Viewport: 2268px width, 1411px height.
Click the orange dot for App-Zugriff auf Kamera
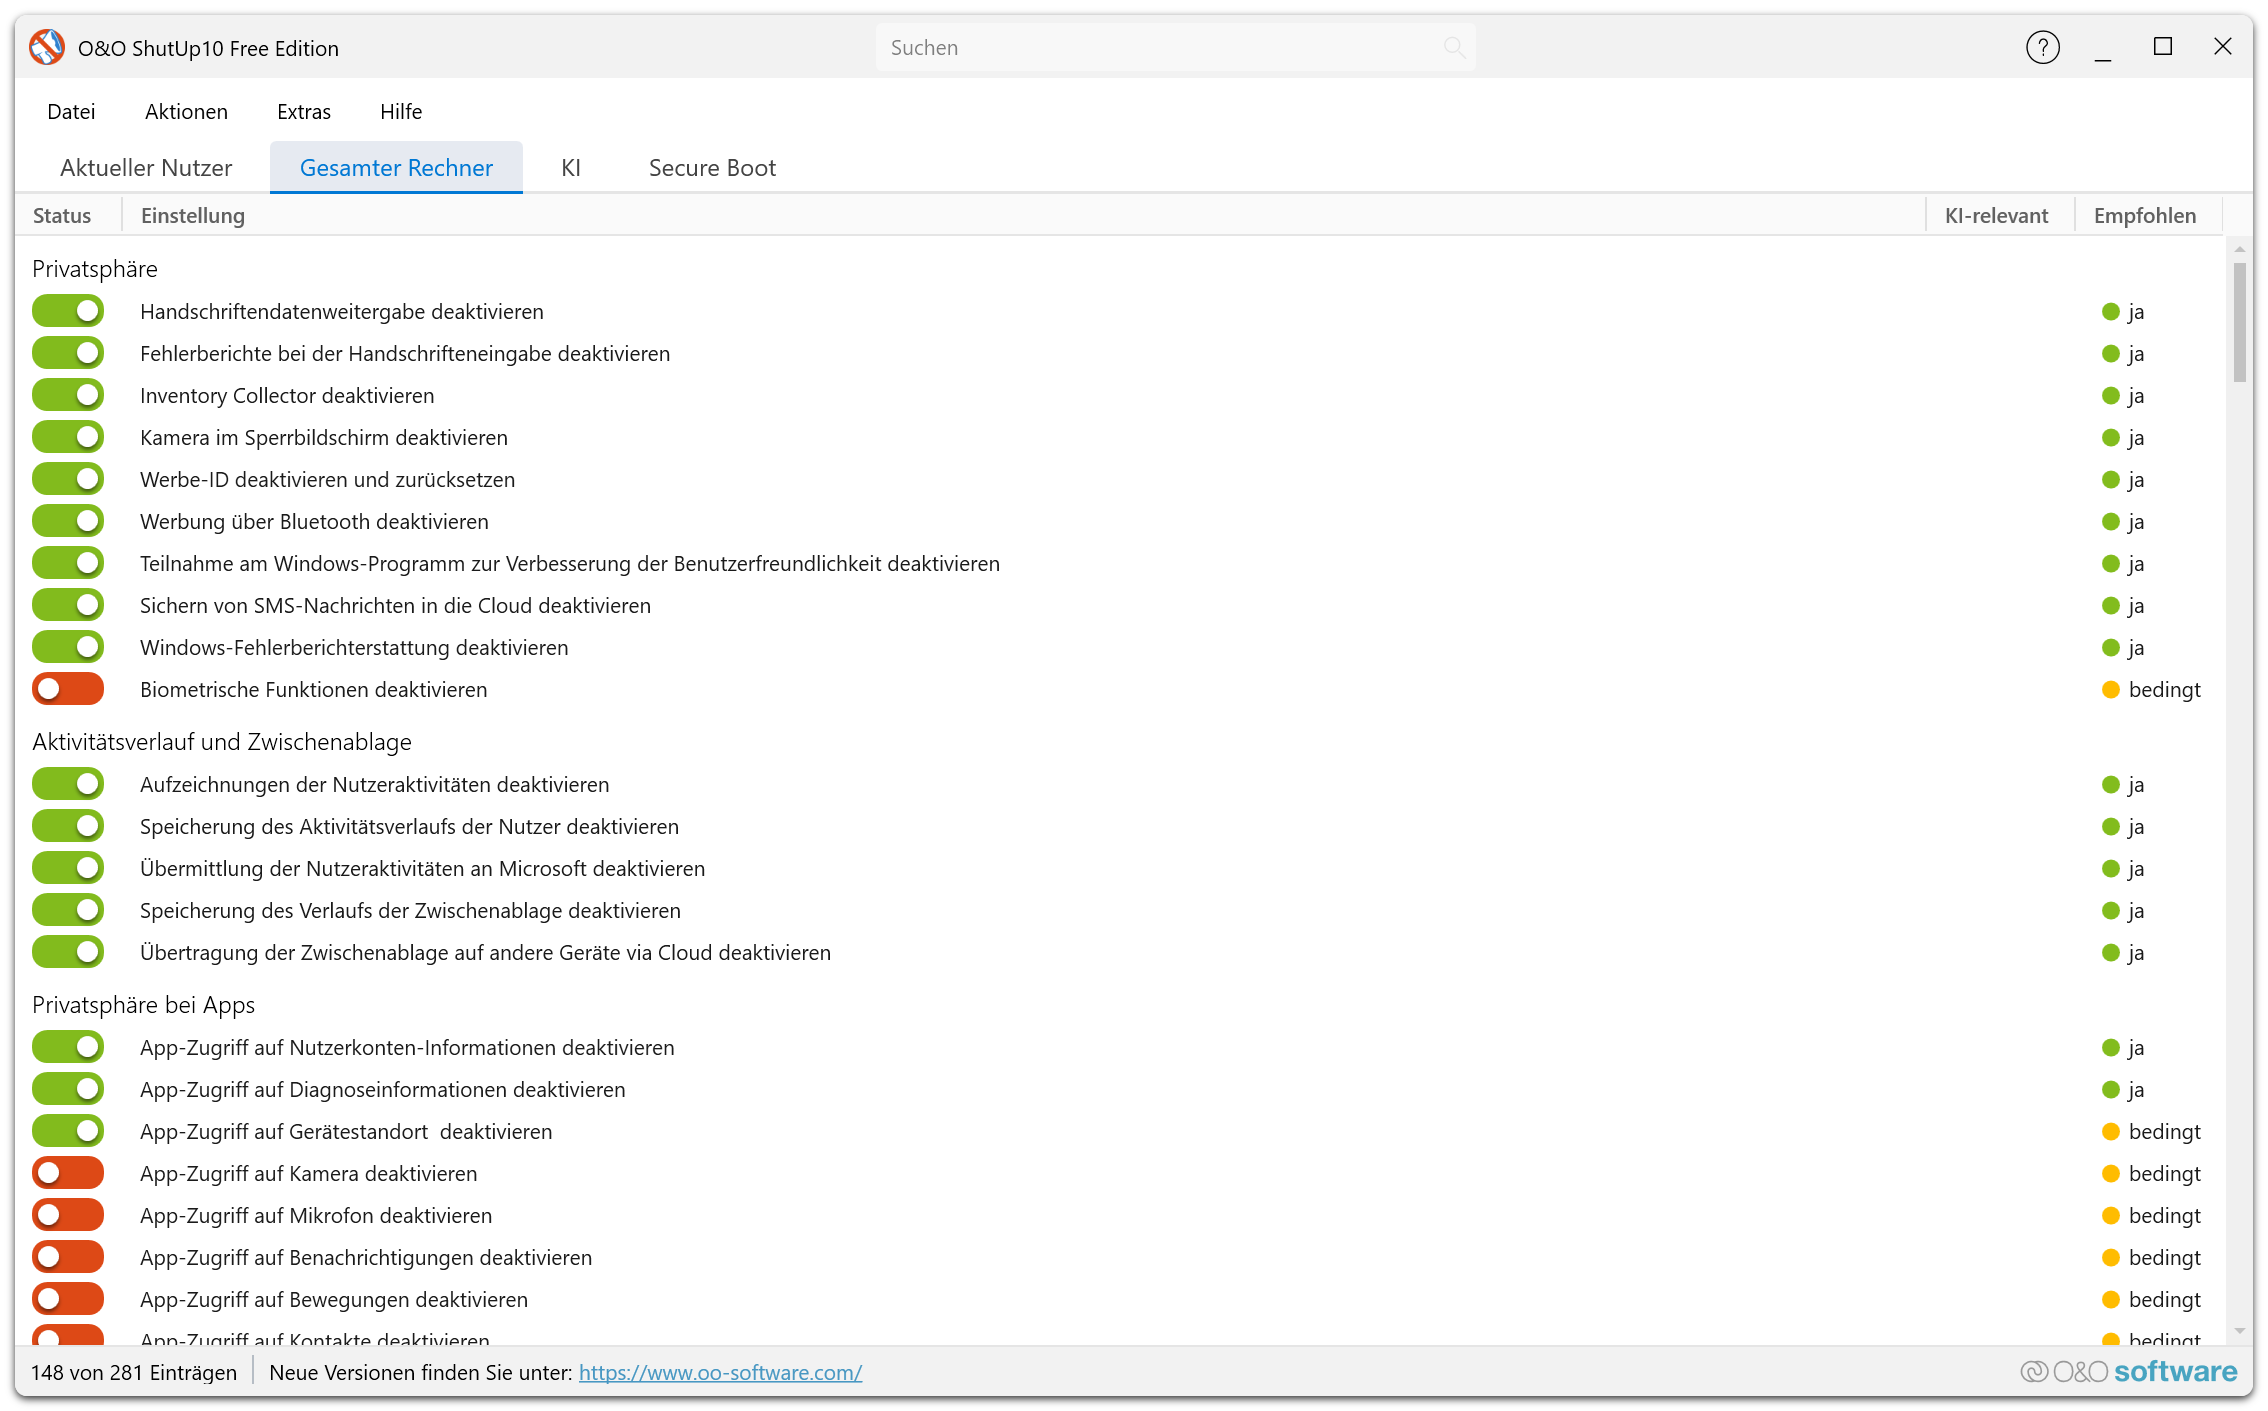pyautogui.click(x=2110, y=1174)
